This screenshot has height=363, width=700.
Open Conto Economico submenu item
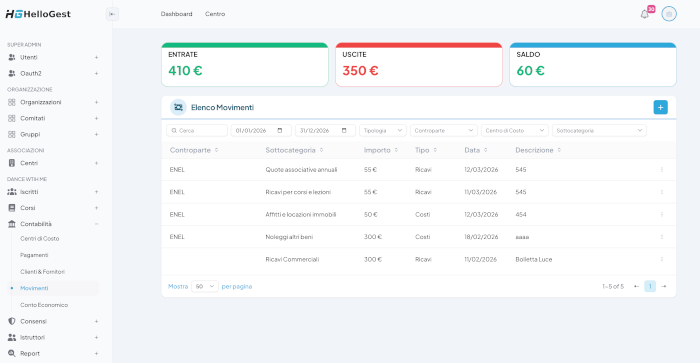click(44, 305)
